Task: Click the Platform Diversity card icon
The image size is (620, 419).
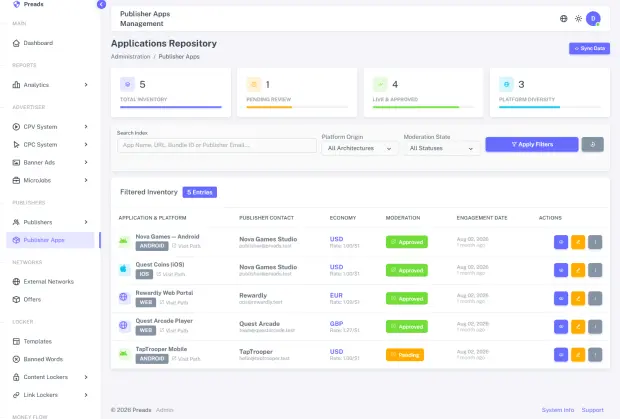Action: pyautogui.click(x=506, y=84)
